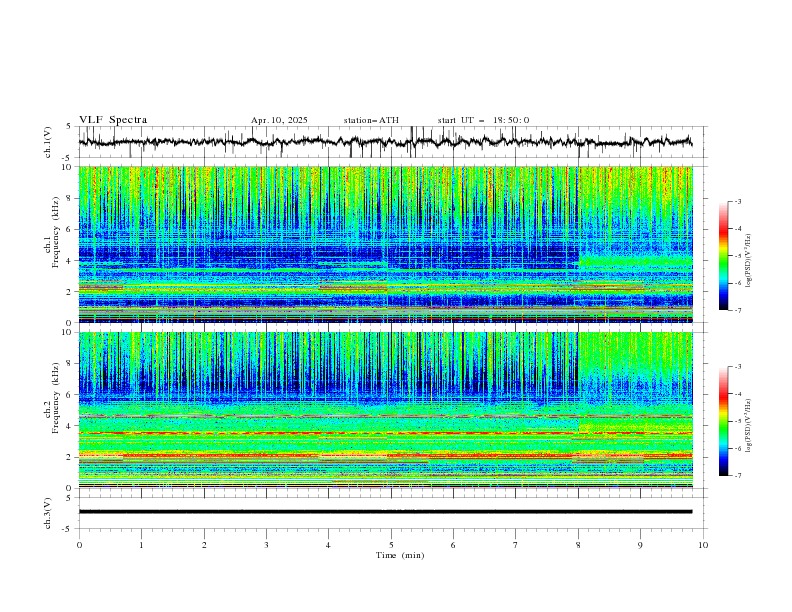The width and height of the screenshot is (792, 612).
Task: Click the log(PSD) label beside ch.1 color bar
Action: pos(749,261)
